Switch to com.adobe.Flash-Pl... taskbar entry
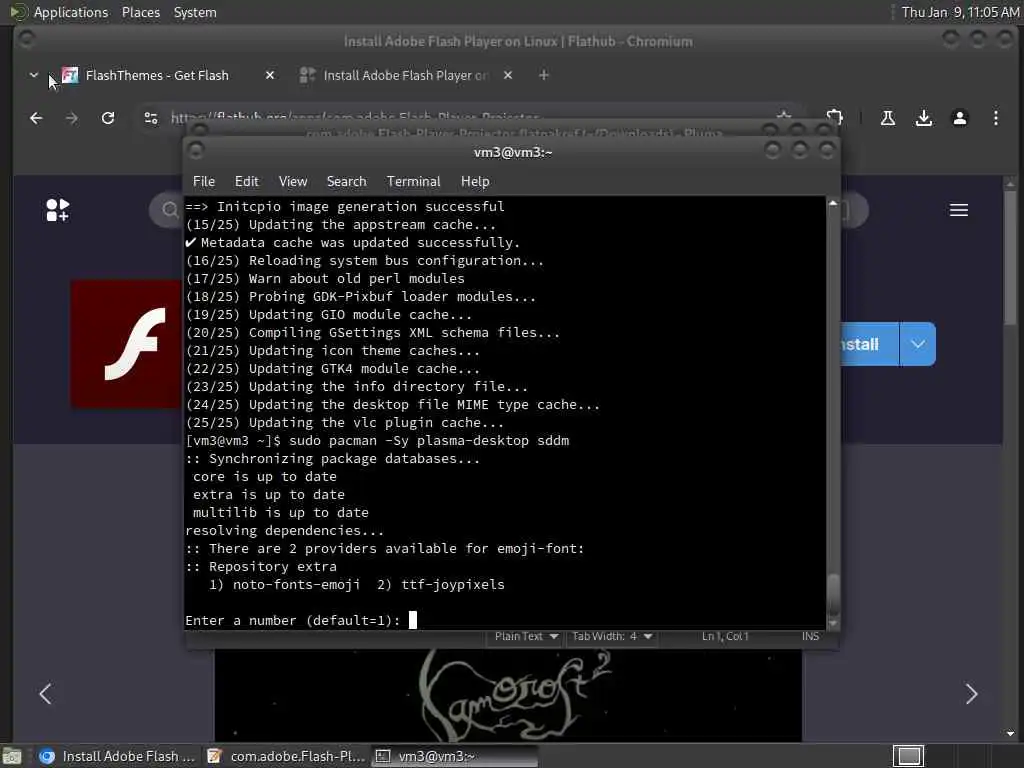The image size is (1024, 768). pyautogui.click(x=287, y=756)
